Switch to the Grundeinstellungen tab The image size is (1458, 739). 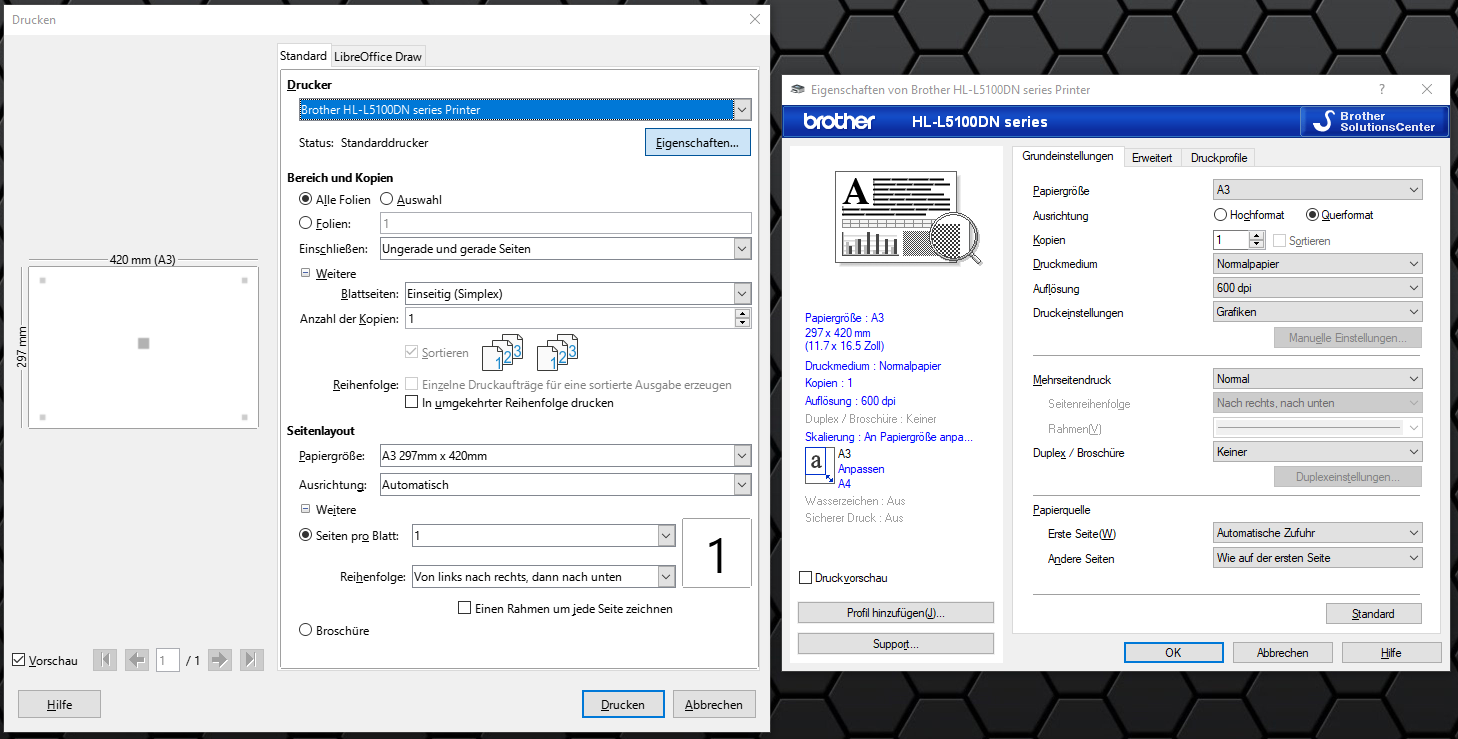(x=1067, y=157)
